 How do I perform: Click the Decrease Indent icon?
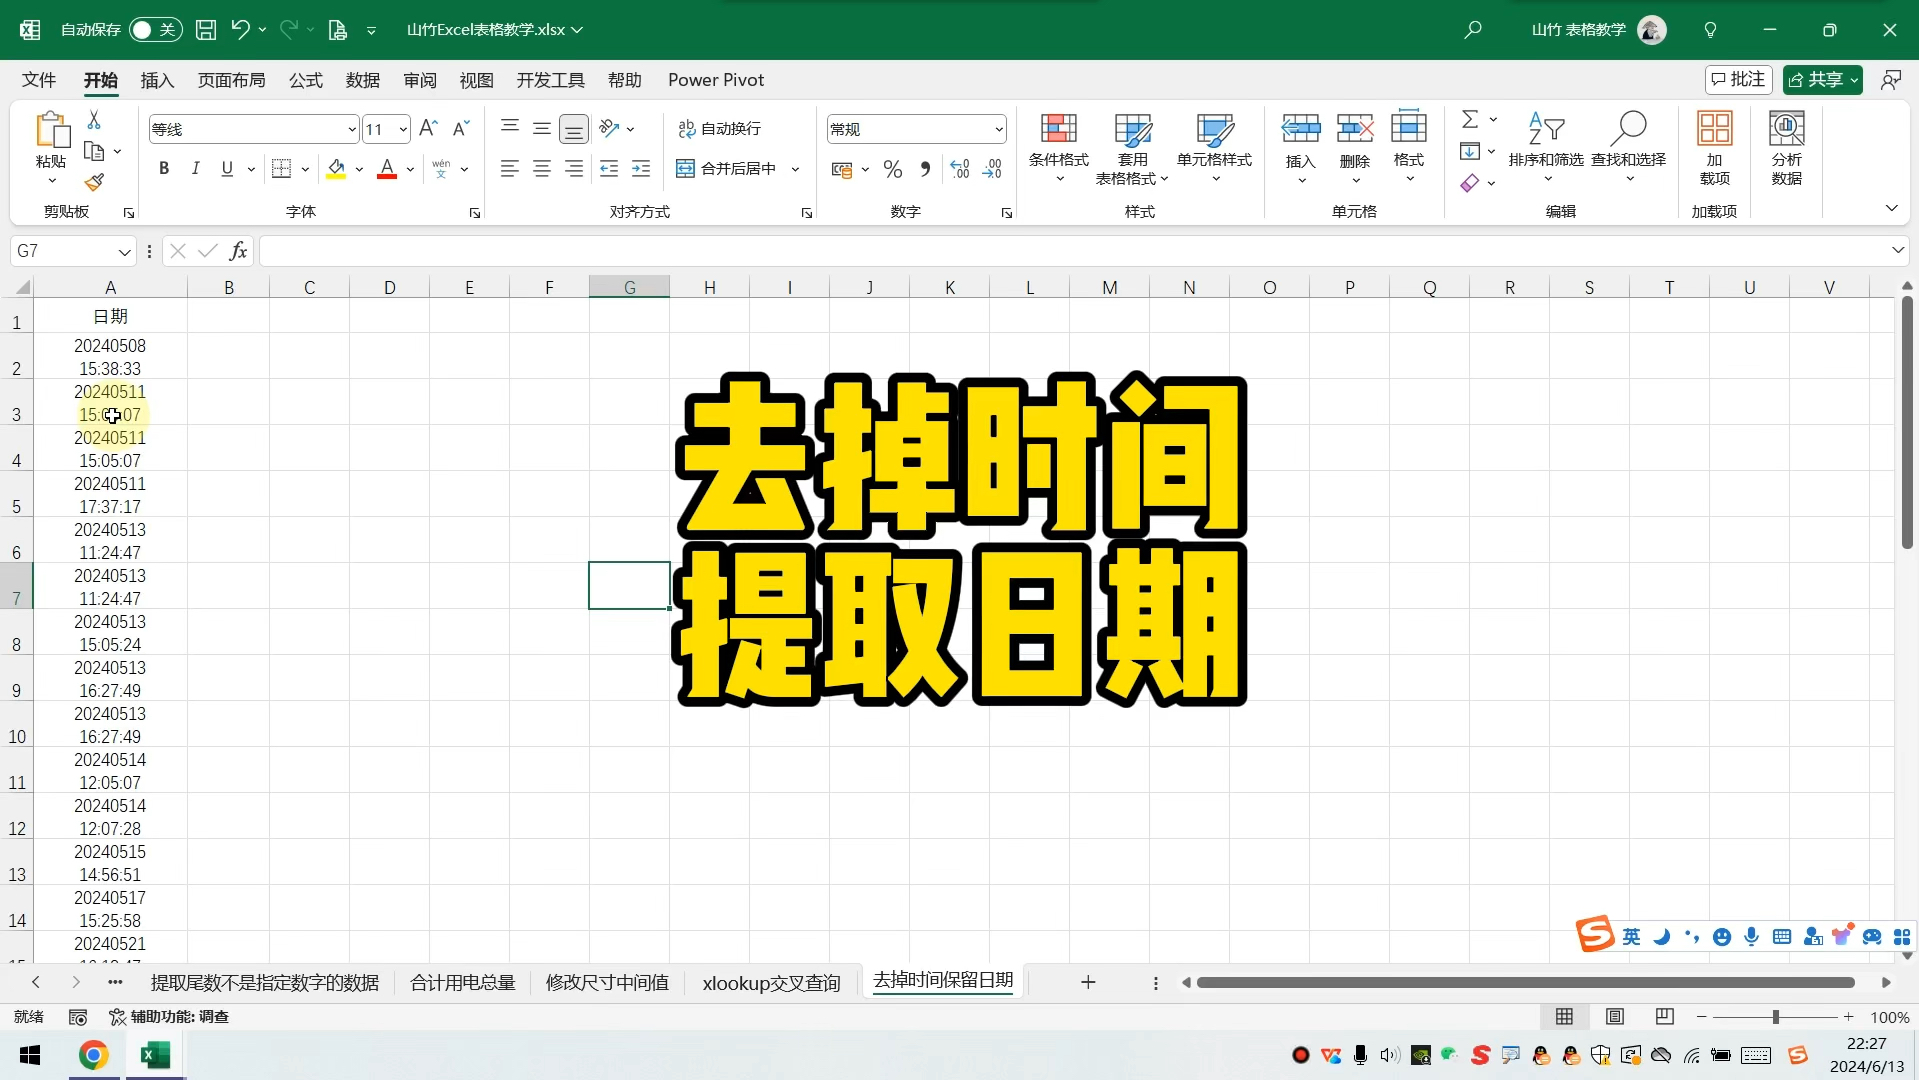(609, 169)
